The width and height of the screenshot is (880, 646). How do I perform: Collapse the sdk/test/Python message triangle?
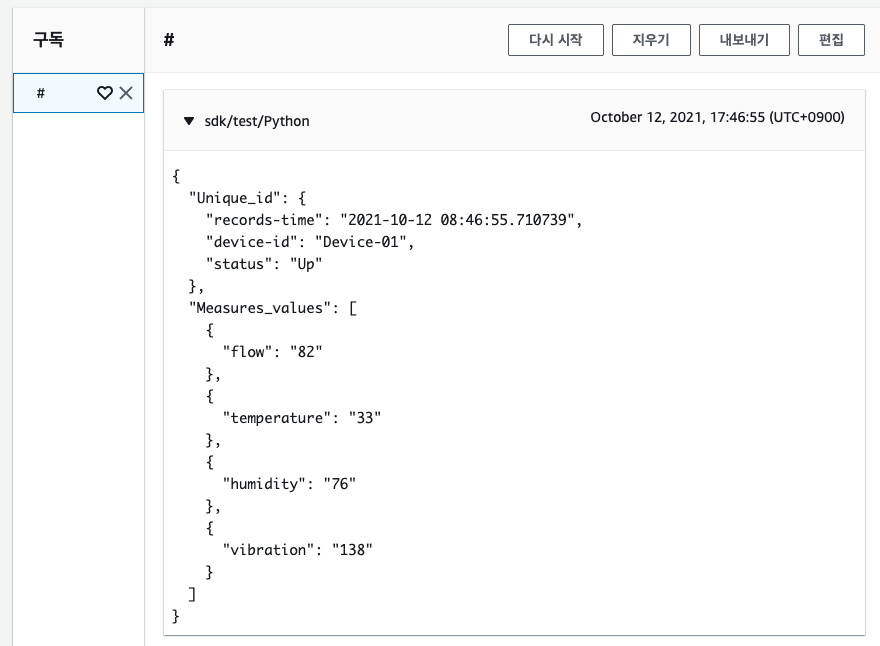[x=189, y=121]
